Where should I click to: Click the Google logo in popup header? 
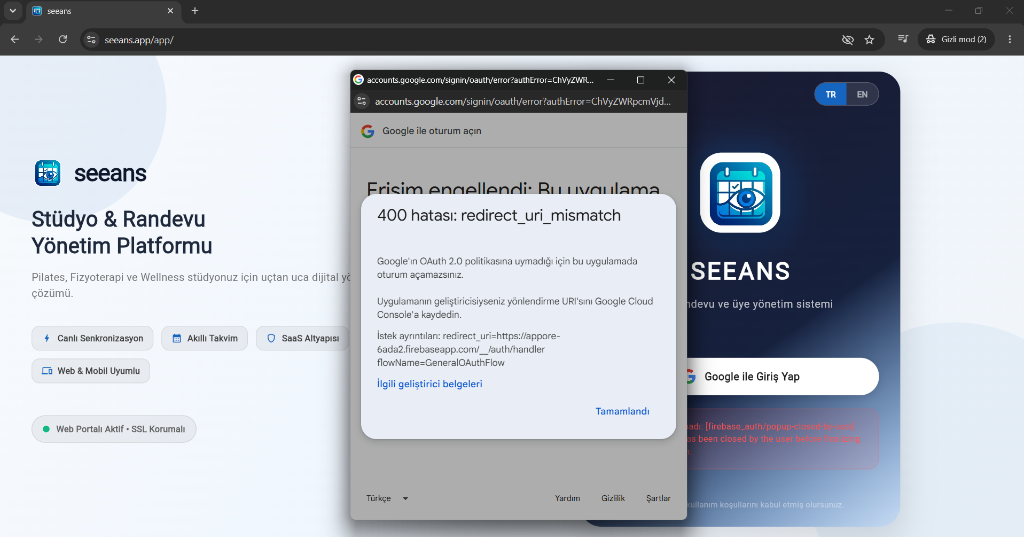pos(368,131)
